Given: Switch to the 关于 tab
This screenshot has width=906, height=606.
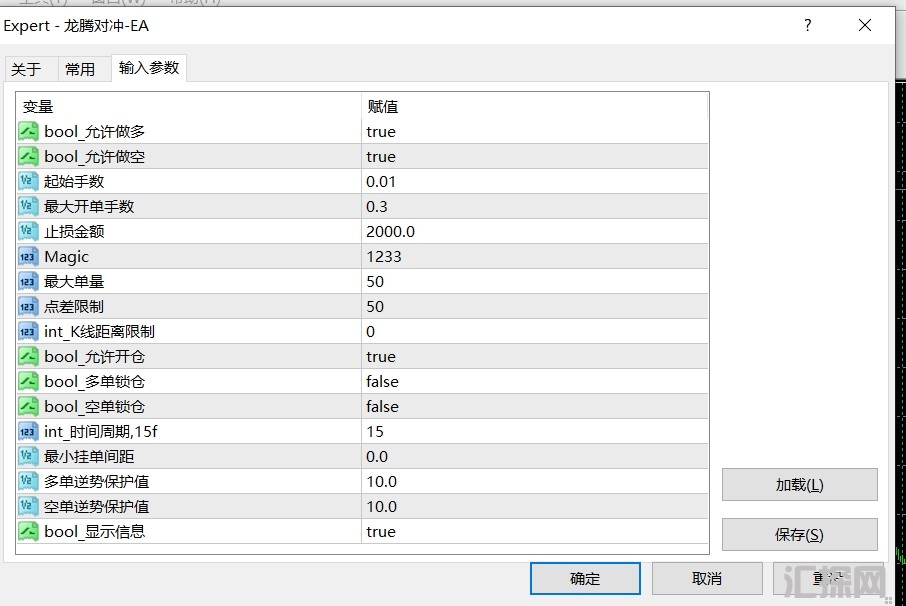Looking at the screenshot, I should coord(26,69).
